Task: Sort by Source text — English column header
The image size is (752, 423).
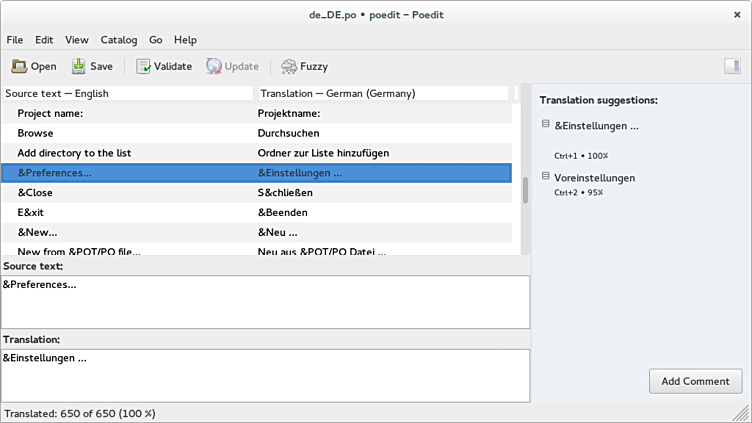Action: (x=127, y=93)
